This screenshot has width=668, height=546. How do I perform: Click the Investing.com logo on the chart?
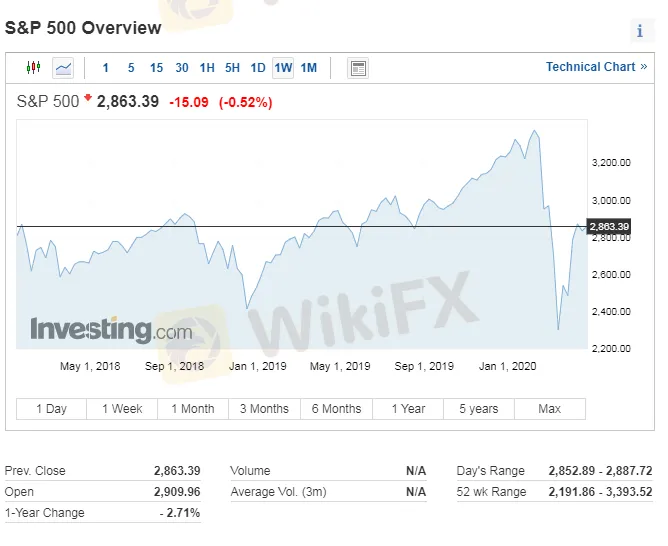[x=111, y=329]
